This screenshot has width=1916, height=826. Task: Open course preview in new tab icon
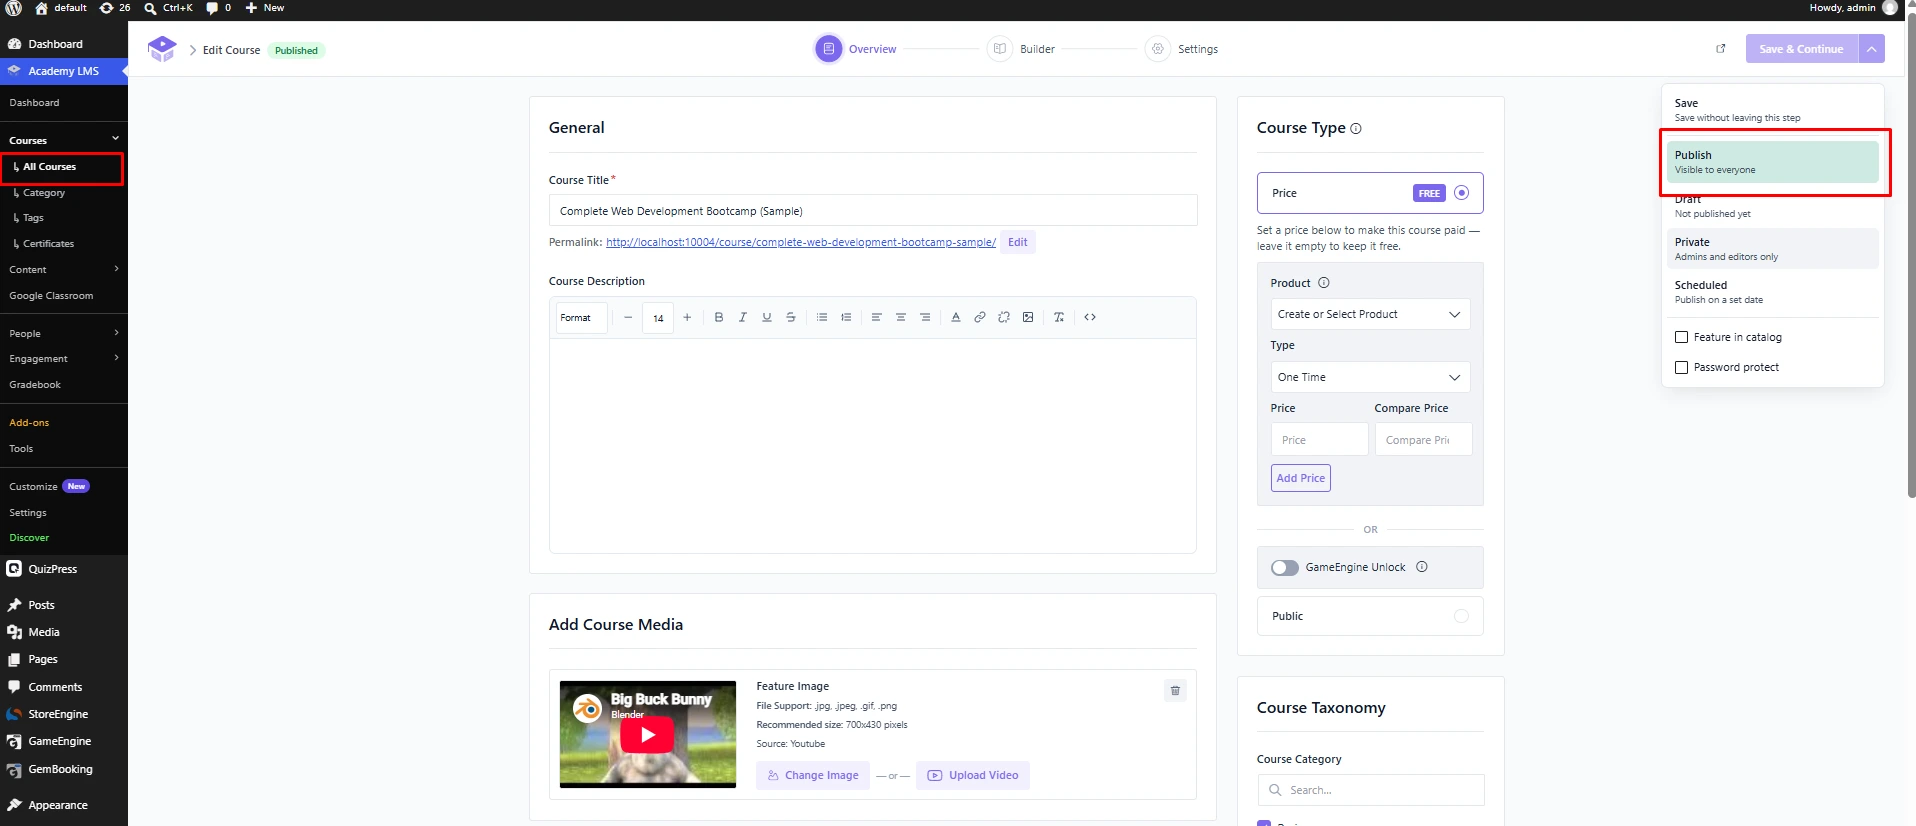click(x=1721, y=48)
